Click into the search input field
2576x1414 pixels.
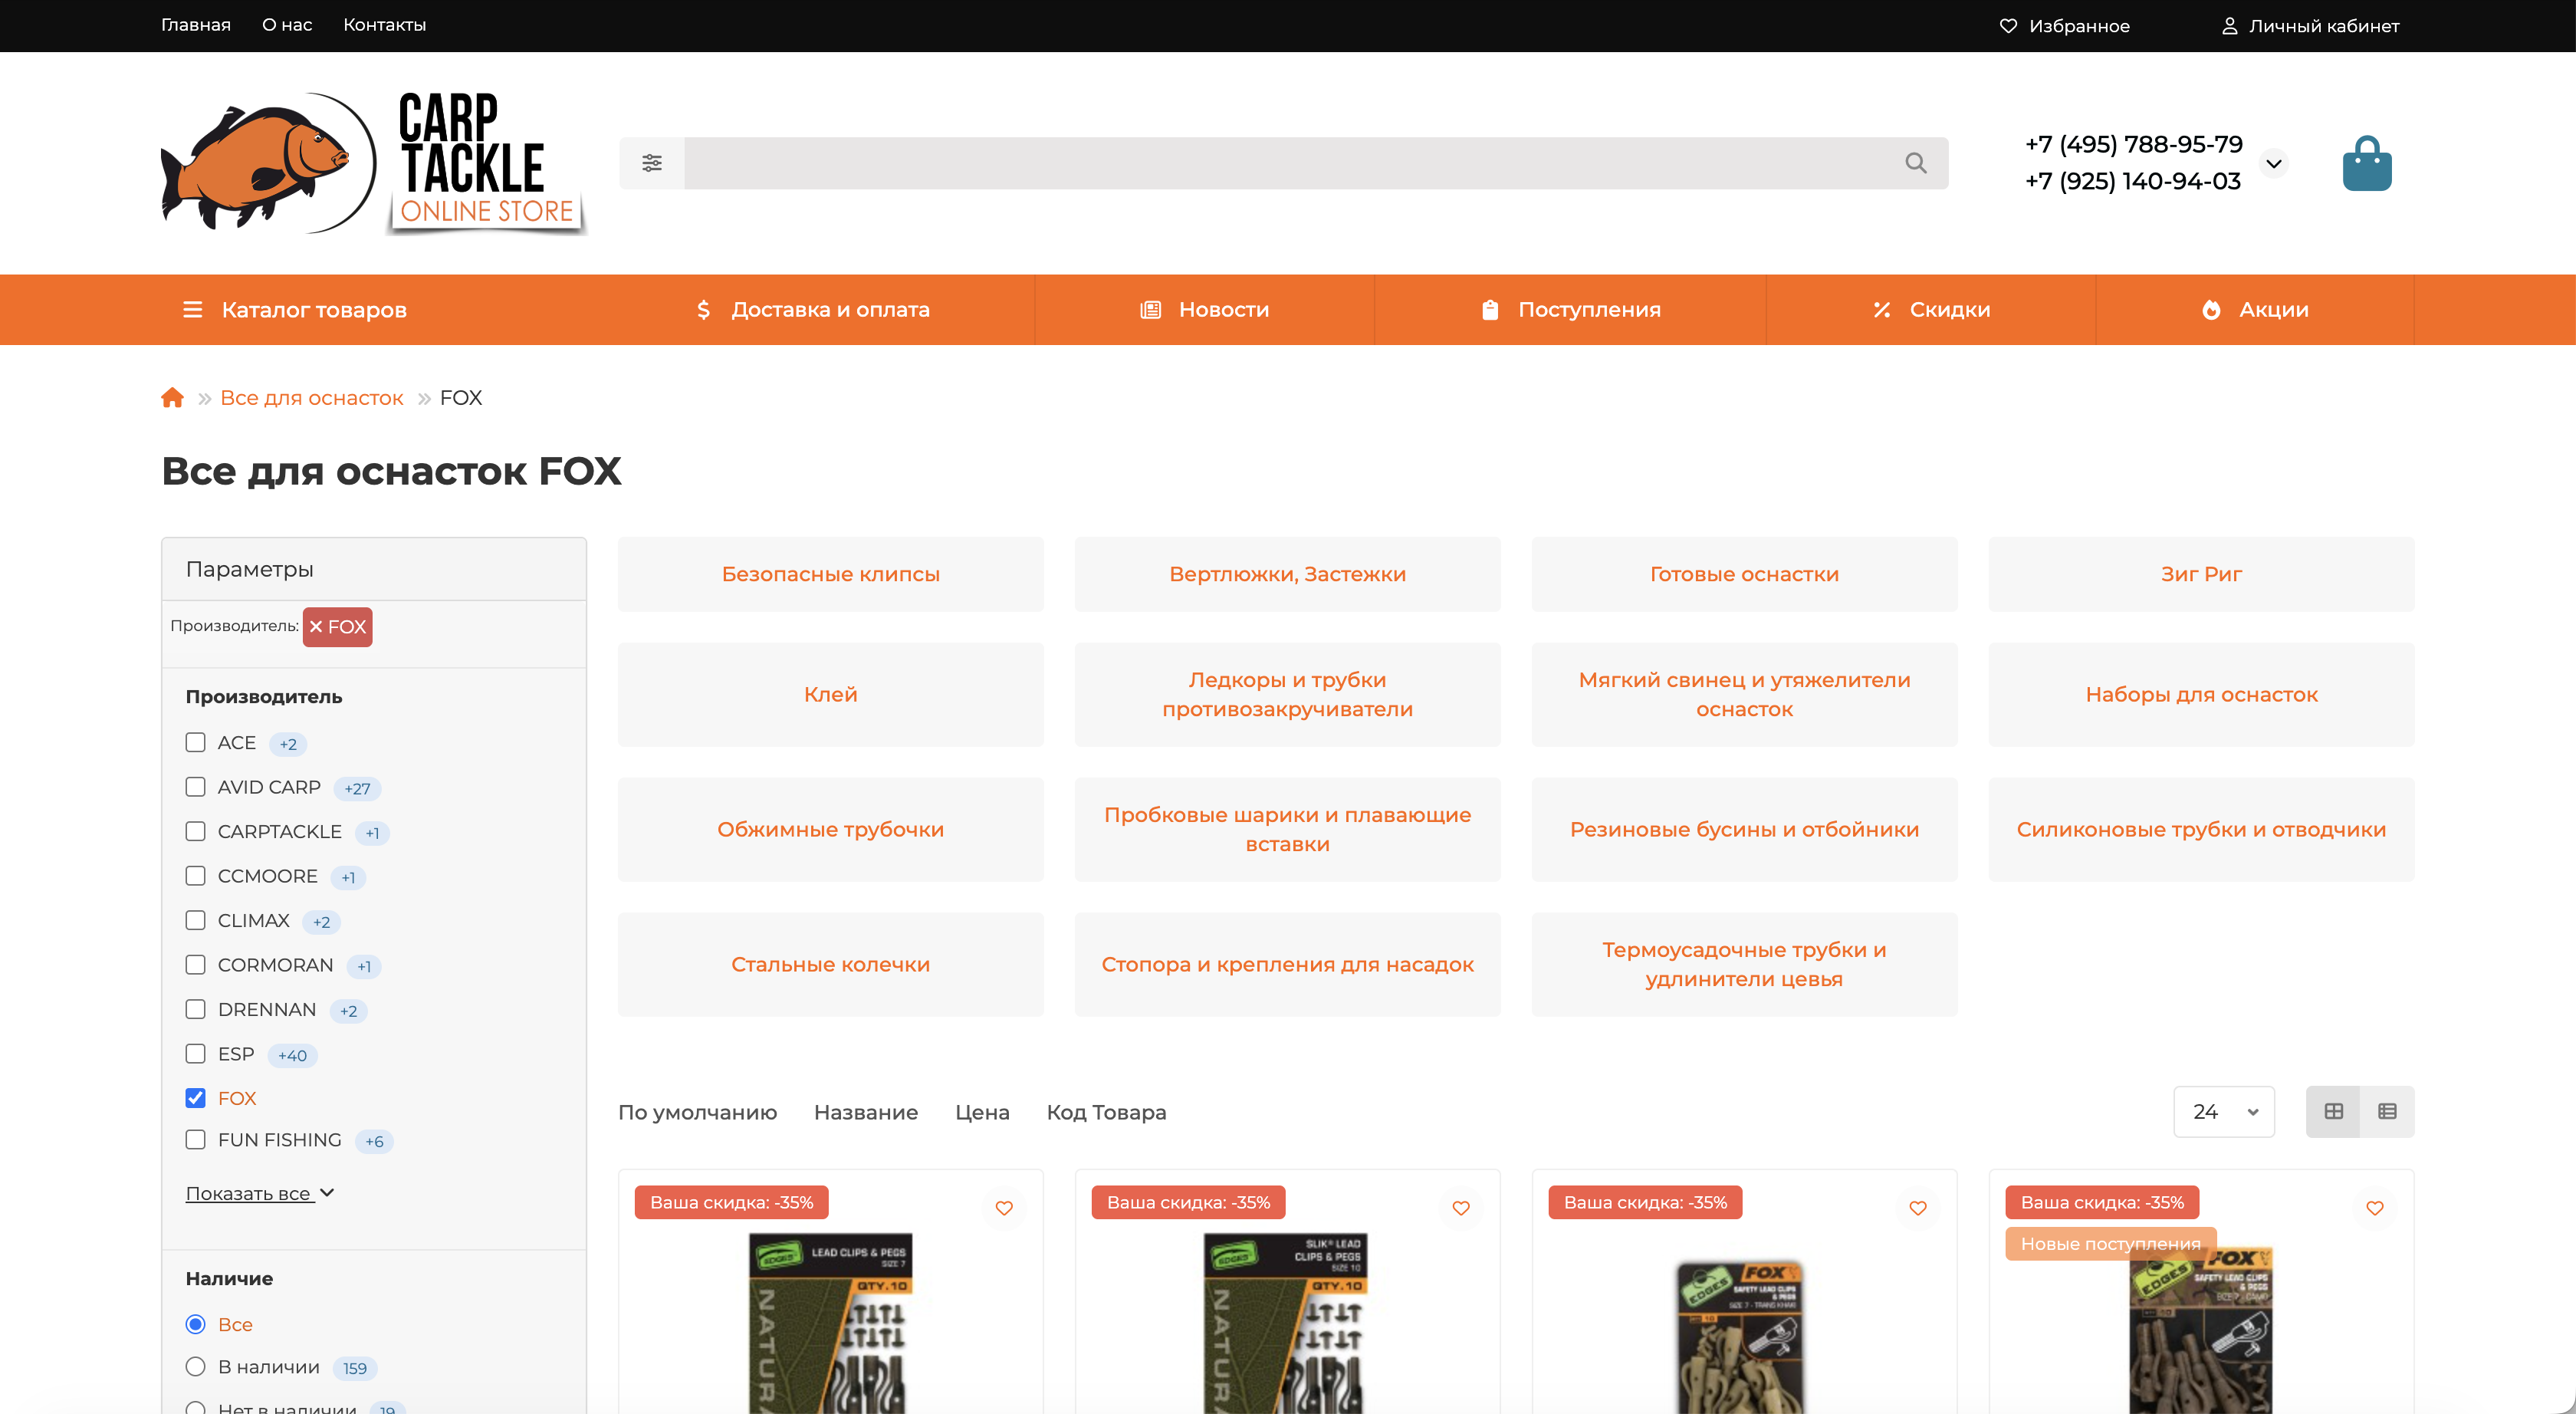coord(1290,163)
